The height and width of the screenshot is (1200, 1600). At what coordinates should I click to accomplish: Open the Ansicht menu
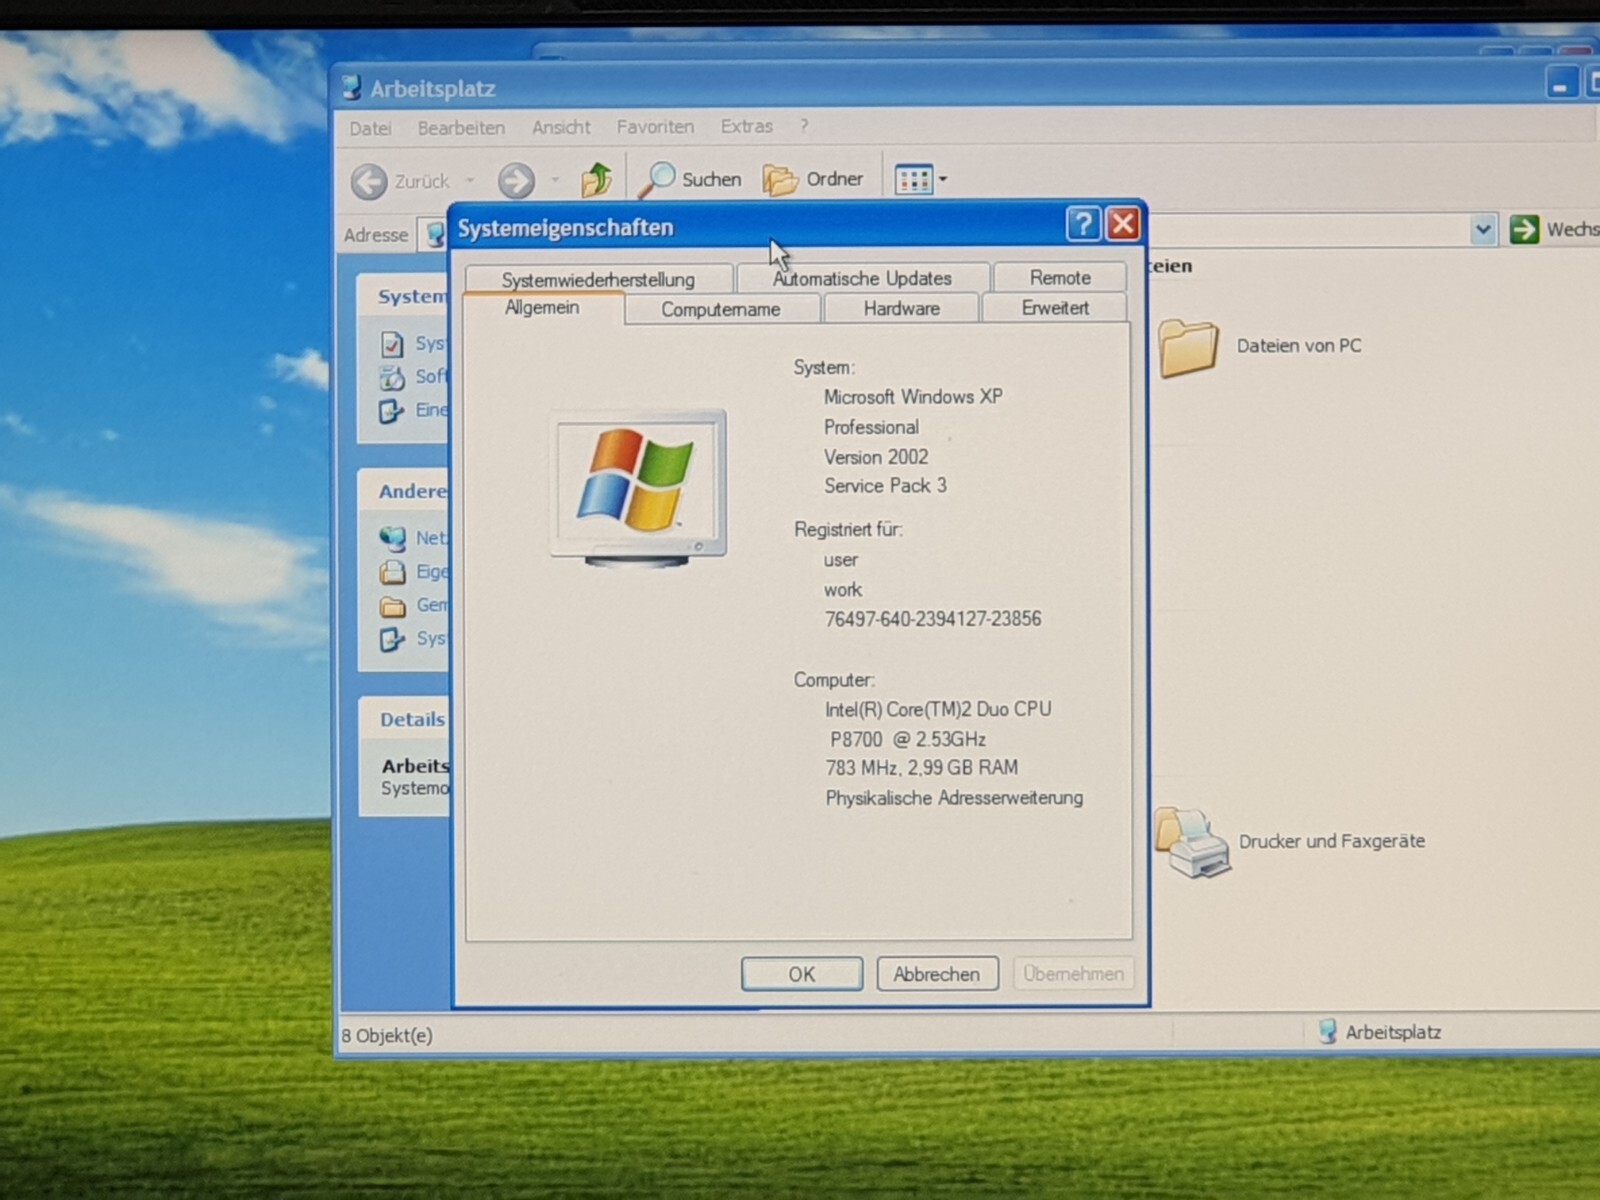point(561,127)
